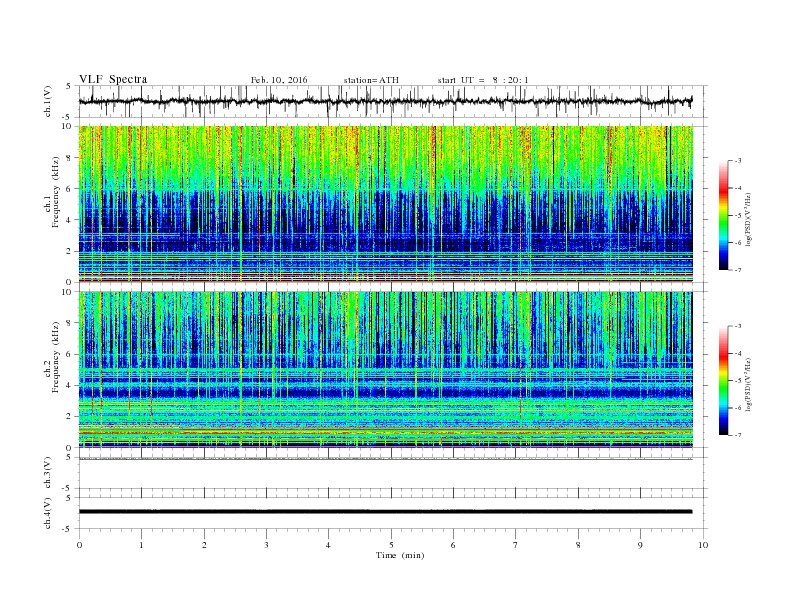
Task: Click the ch.1 spectrogram panel
Action: 385,204
